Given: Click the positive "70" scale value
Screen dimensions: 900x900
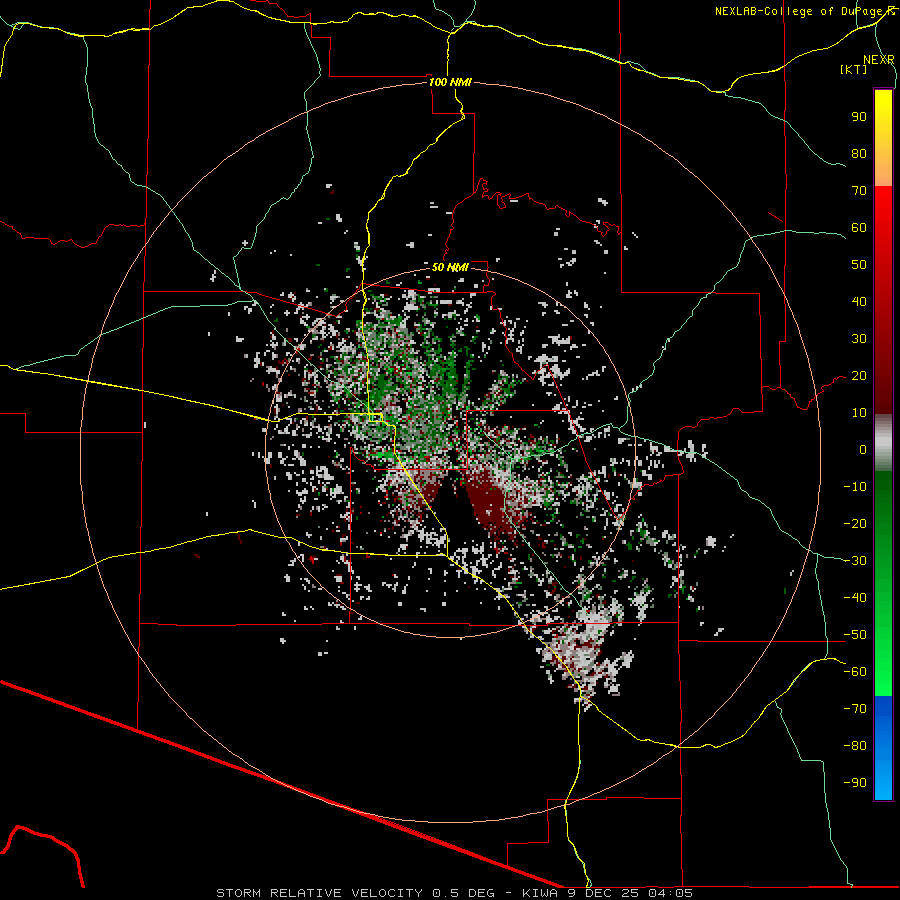Looking at the screenshot, I should pyautogui.click(x=859, y=191).
